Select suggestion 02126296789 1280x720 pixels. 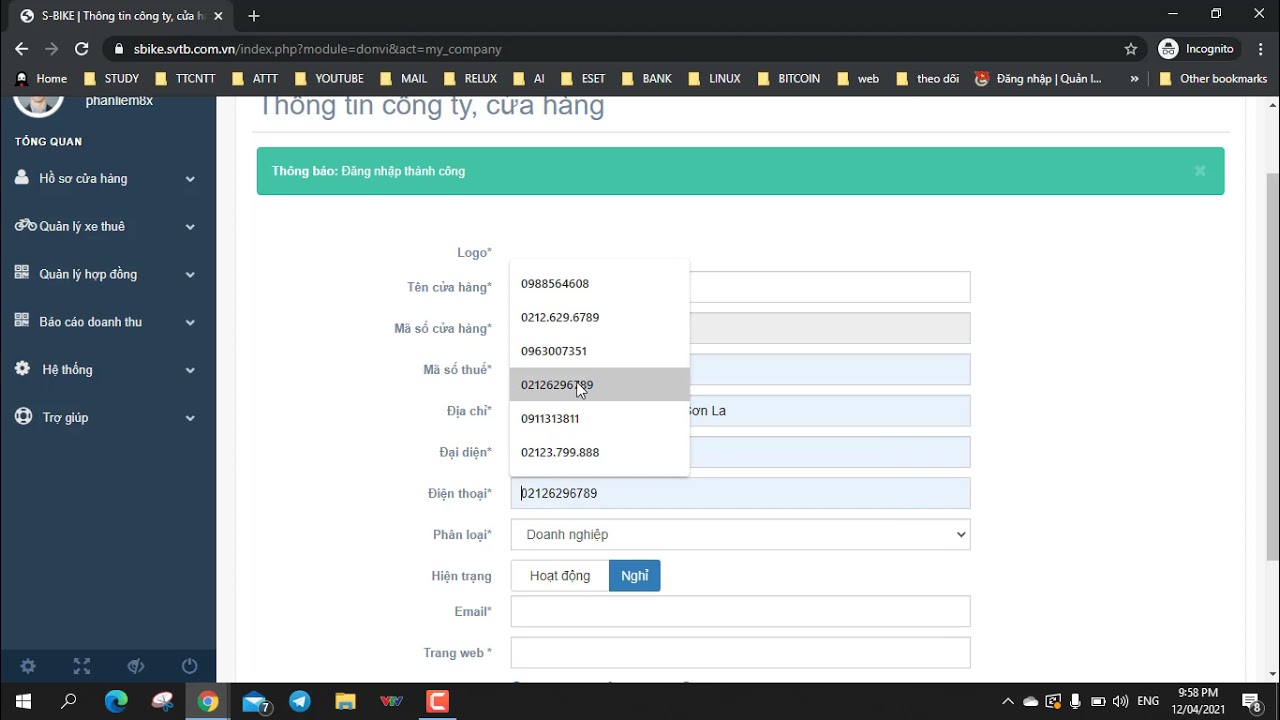click(599, 385)
